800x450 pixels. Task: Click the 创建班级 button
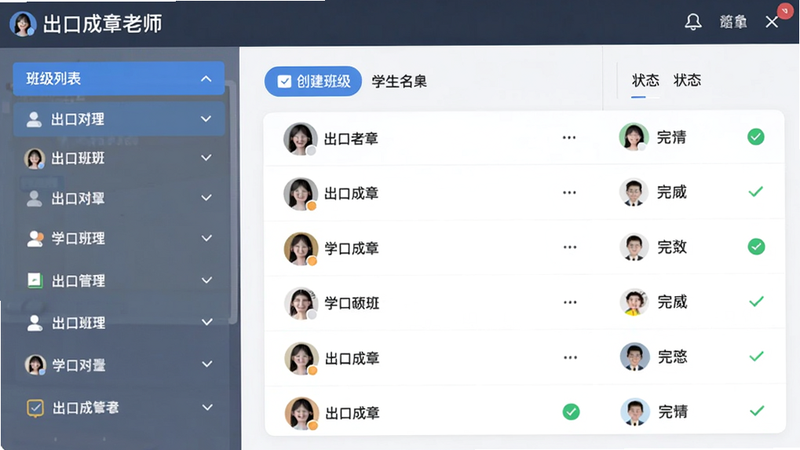313,81
